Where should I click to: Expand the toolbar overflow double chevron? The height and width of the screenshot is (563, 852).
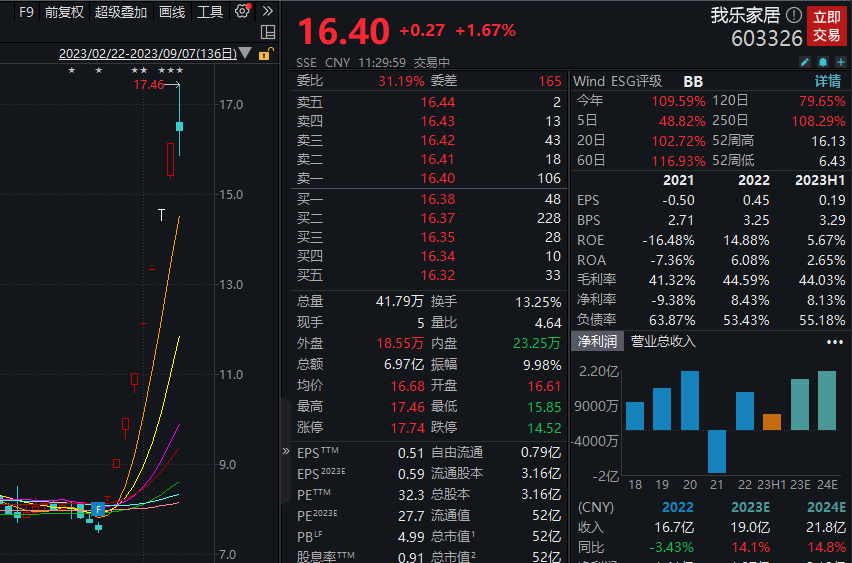point(267,12)
